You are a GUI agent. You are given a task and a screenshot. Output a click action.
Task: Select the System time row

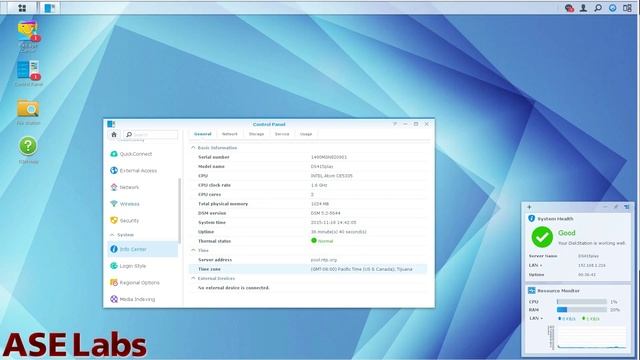tap(308, 222)
